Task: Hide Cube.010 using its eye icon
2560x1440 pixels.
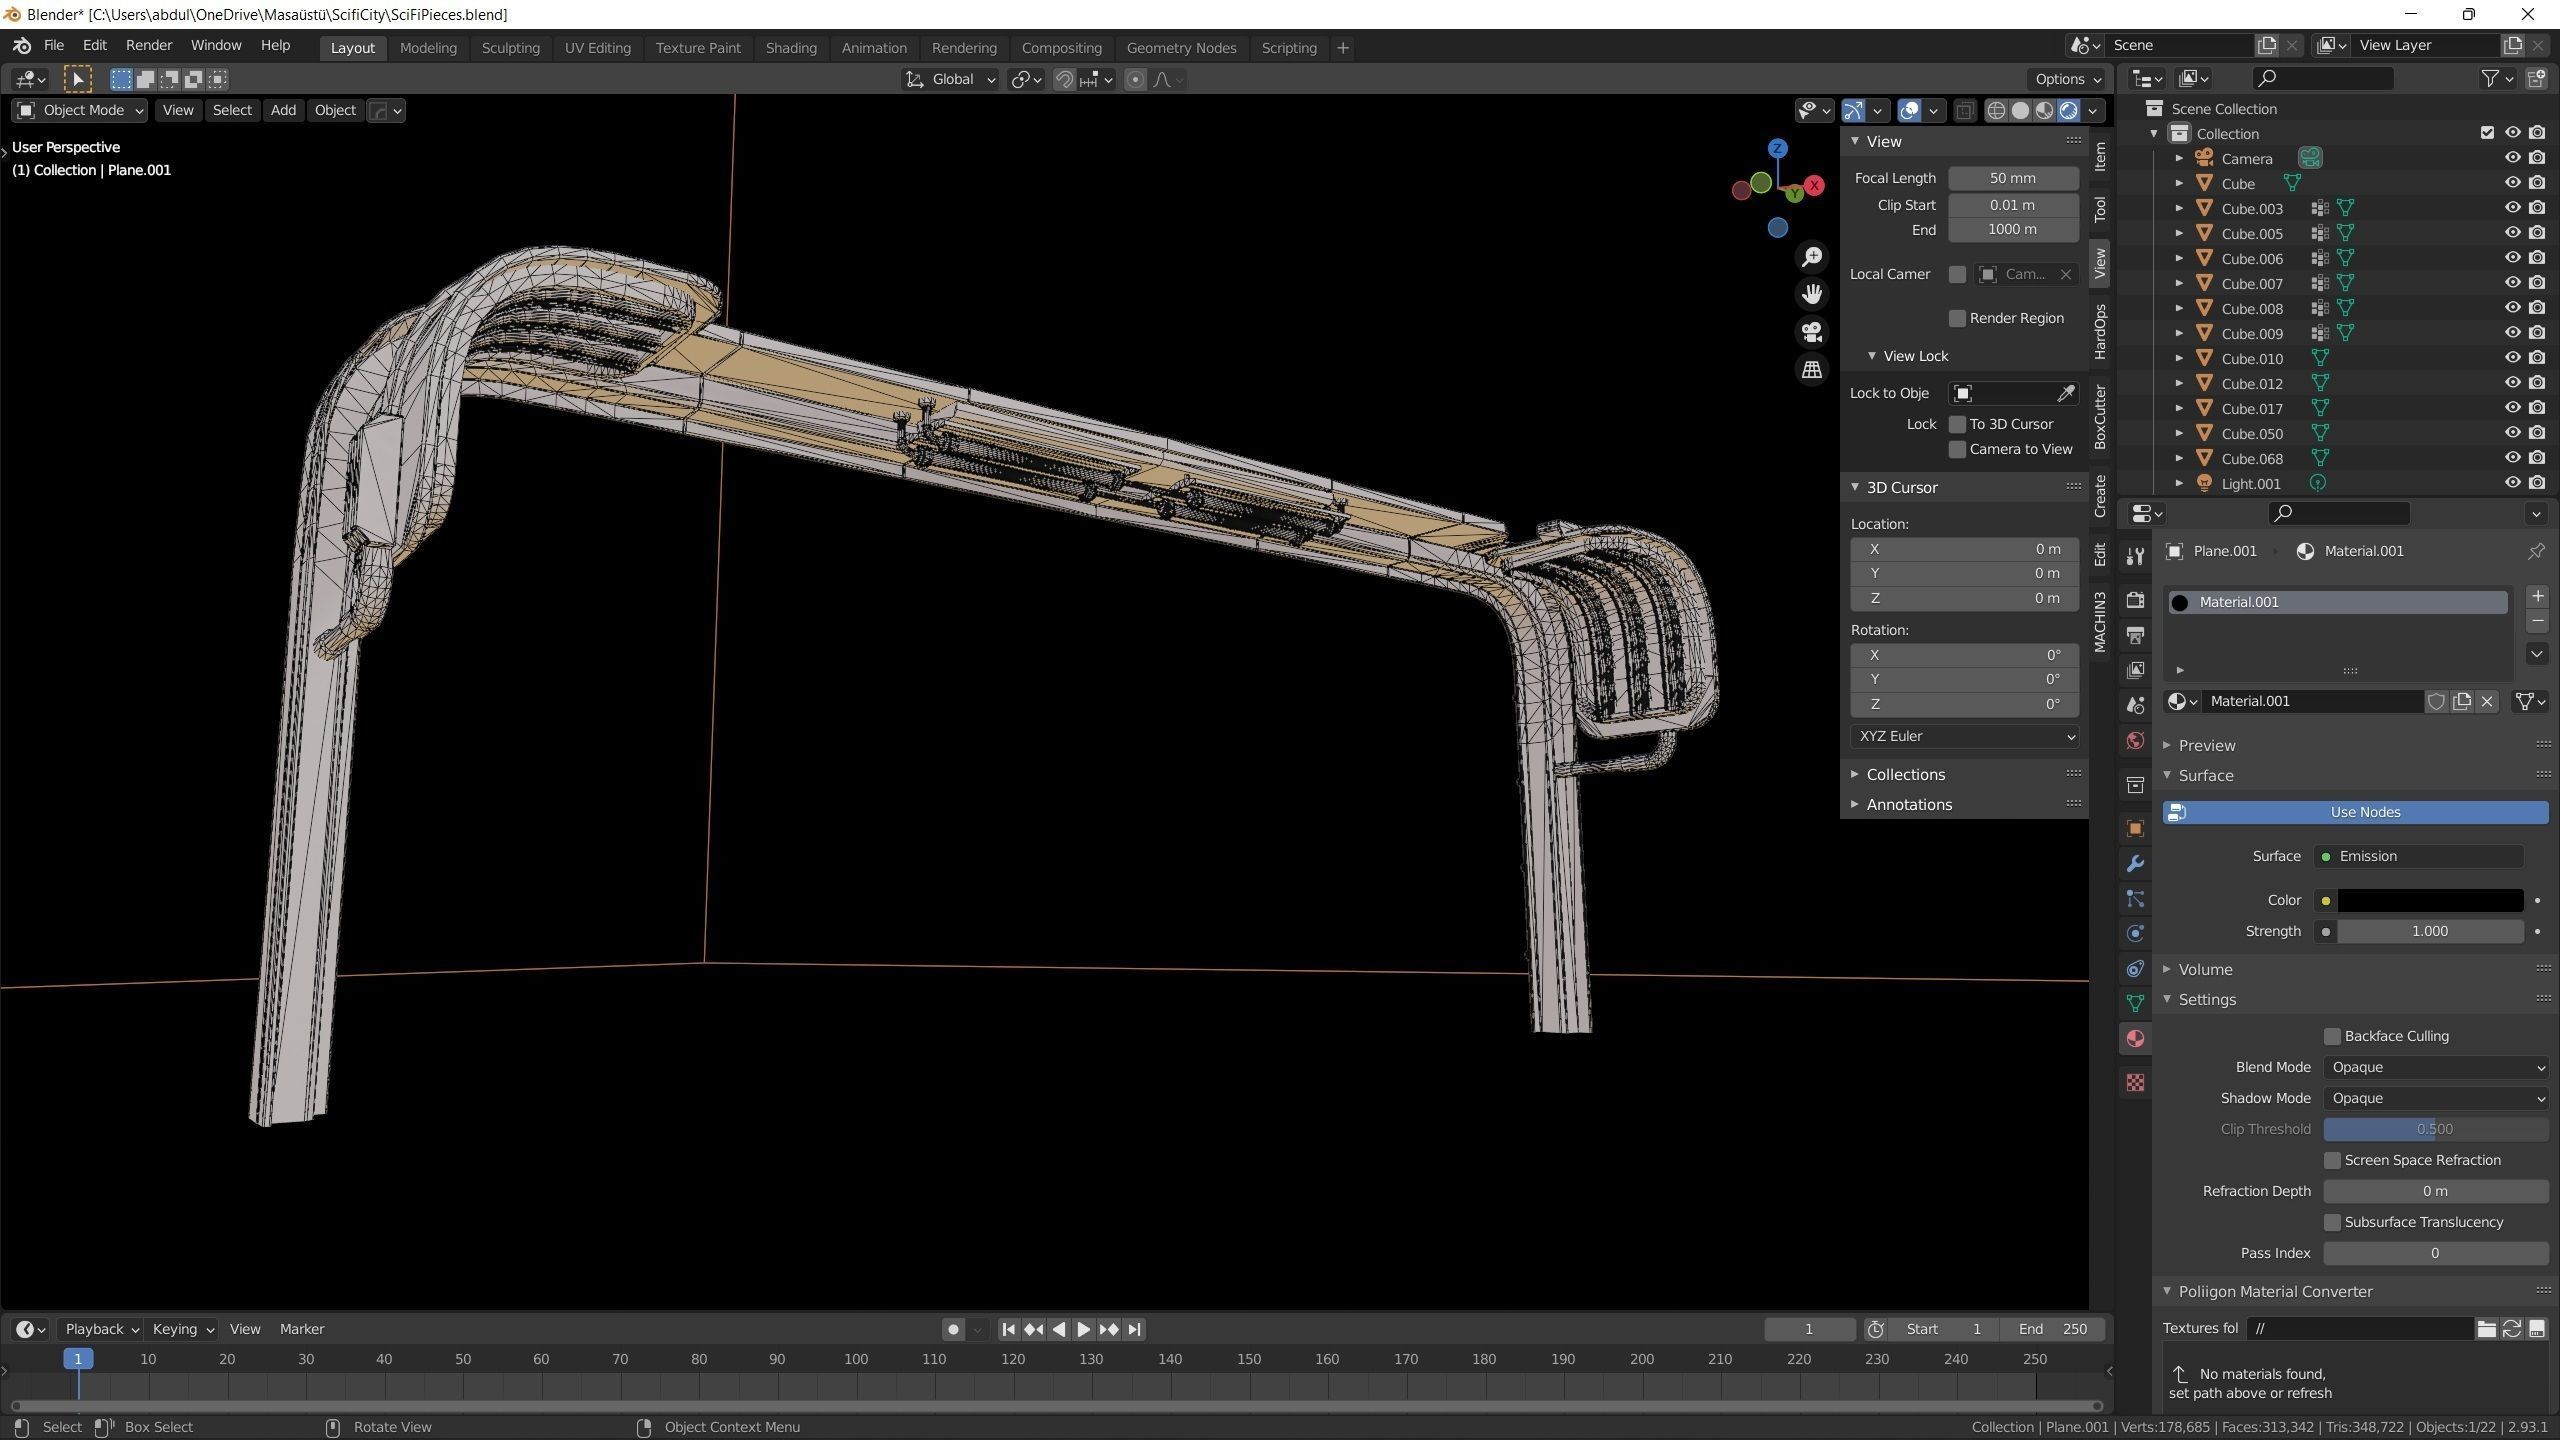Action: (x=2512, y=358)
